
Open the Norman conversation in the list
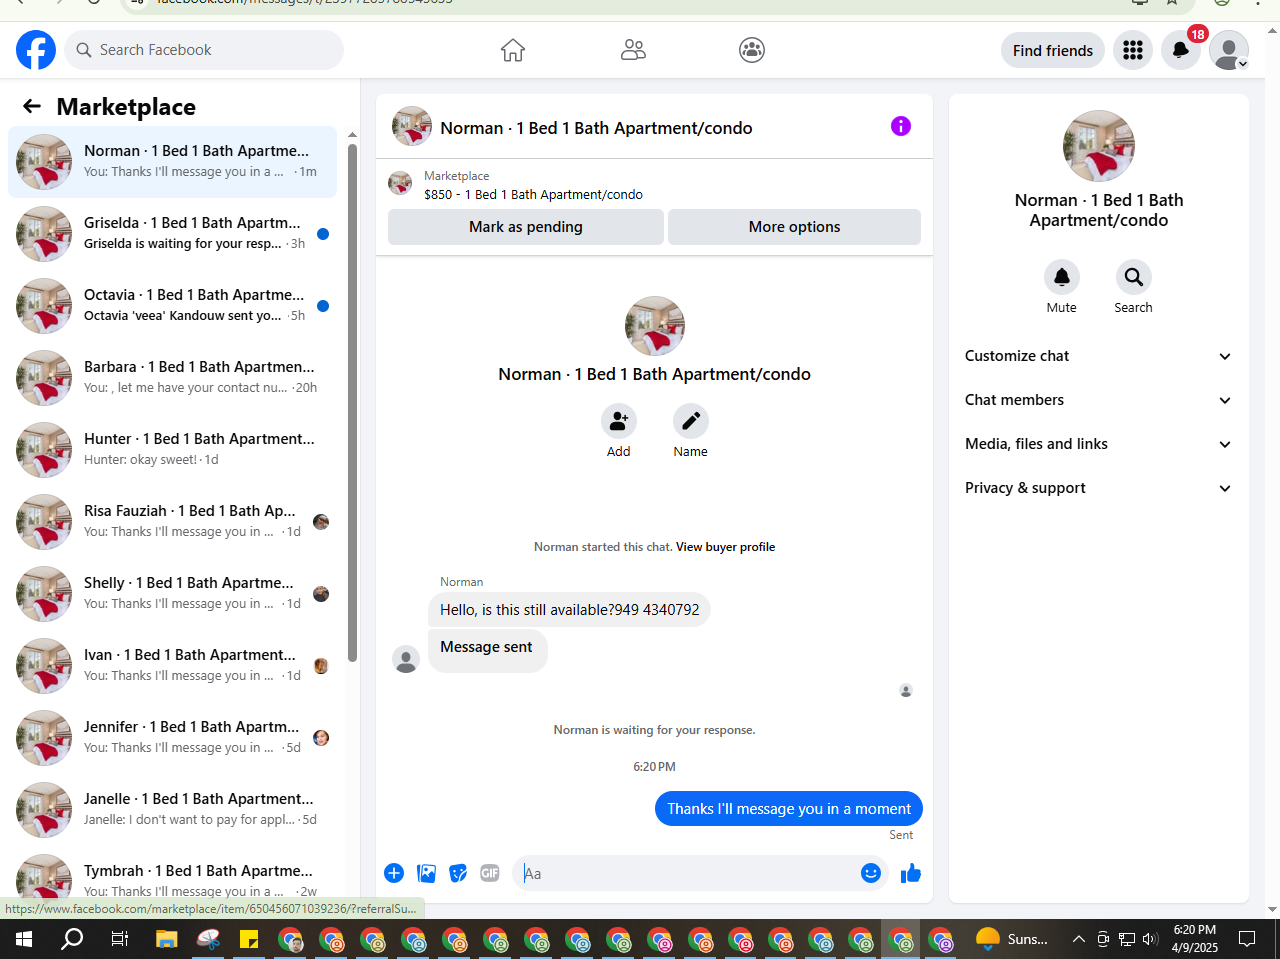point(172,162)
